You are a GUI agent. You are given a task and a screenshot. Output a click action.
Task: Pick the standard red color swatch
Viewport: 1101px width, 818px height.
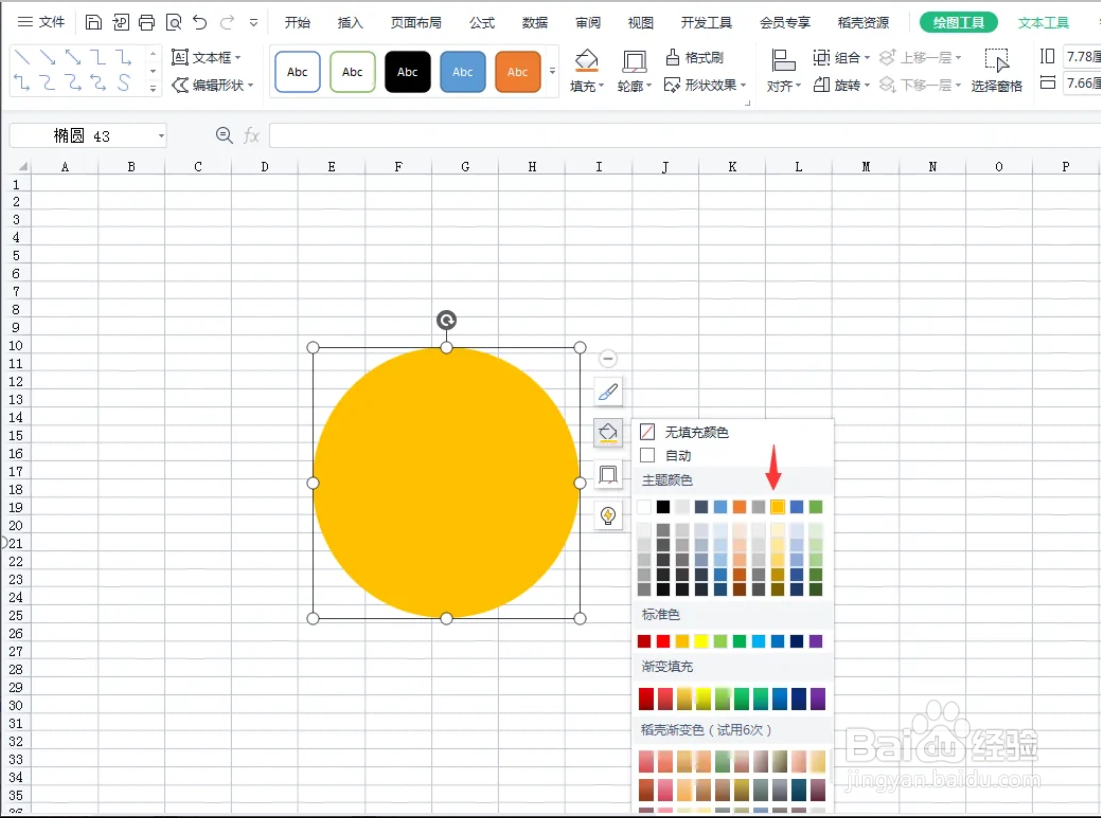pyautogui.click(x=663, y=641)
